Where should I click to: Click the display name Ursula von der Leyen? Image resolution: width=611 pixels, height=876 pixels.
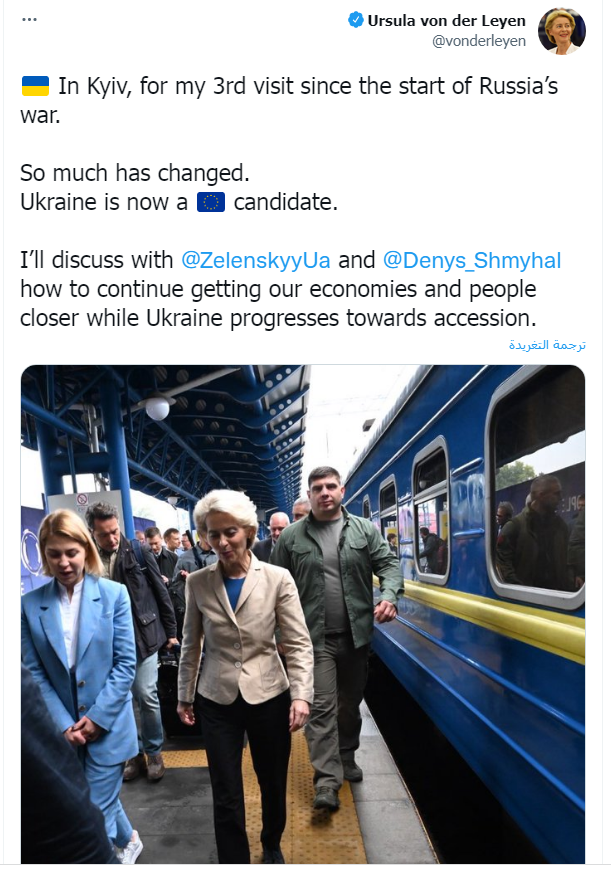point(447,20)
